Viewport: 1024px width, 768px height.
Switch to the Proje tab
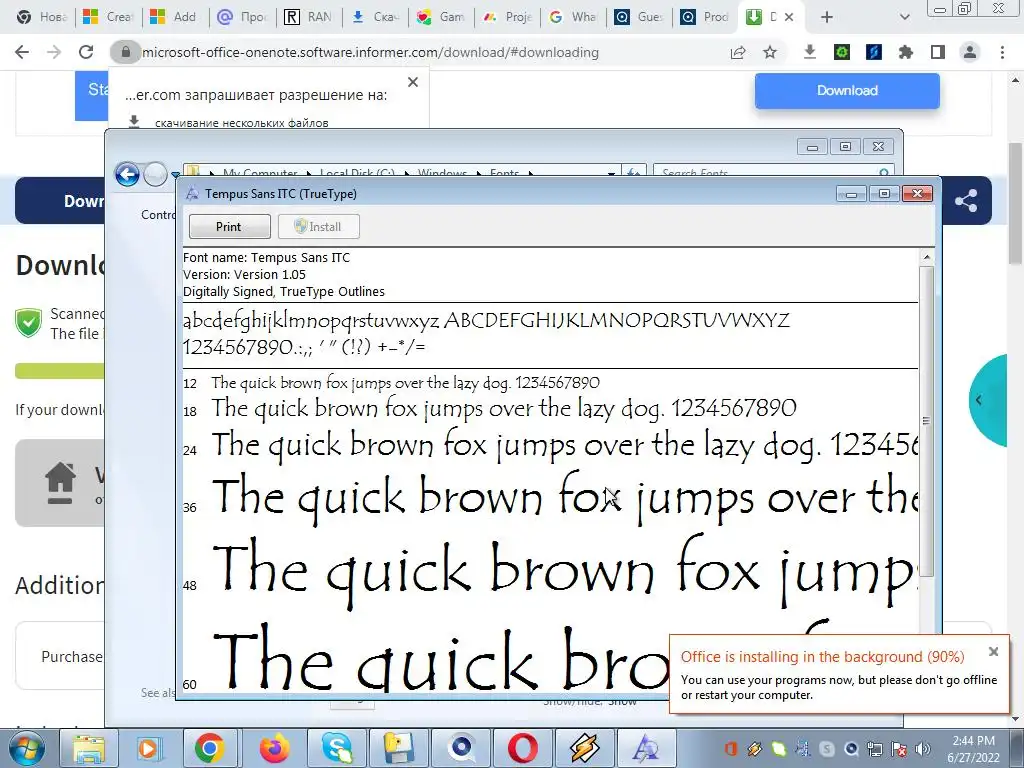(508, 17)
